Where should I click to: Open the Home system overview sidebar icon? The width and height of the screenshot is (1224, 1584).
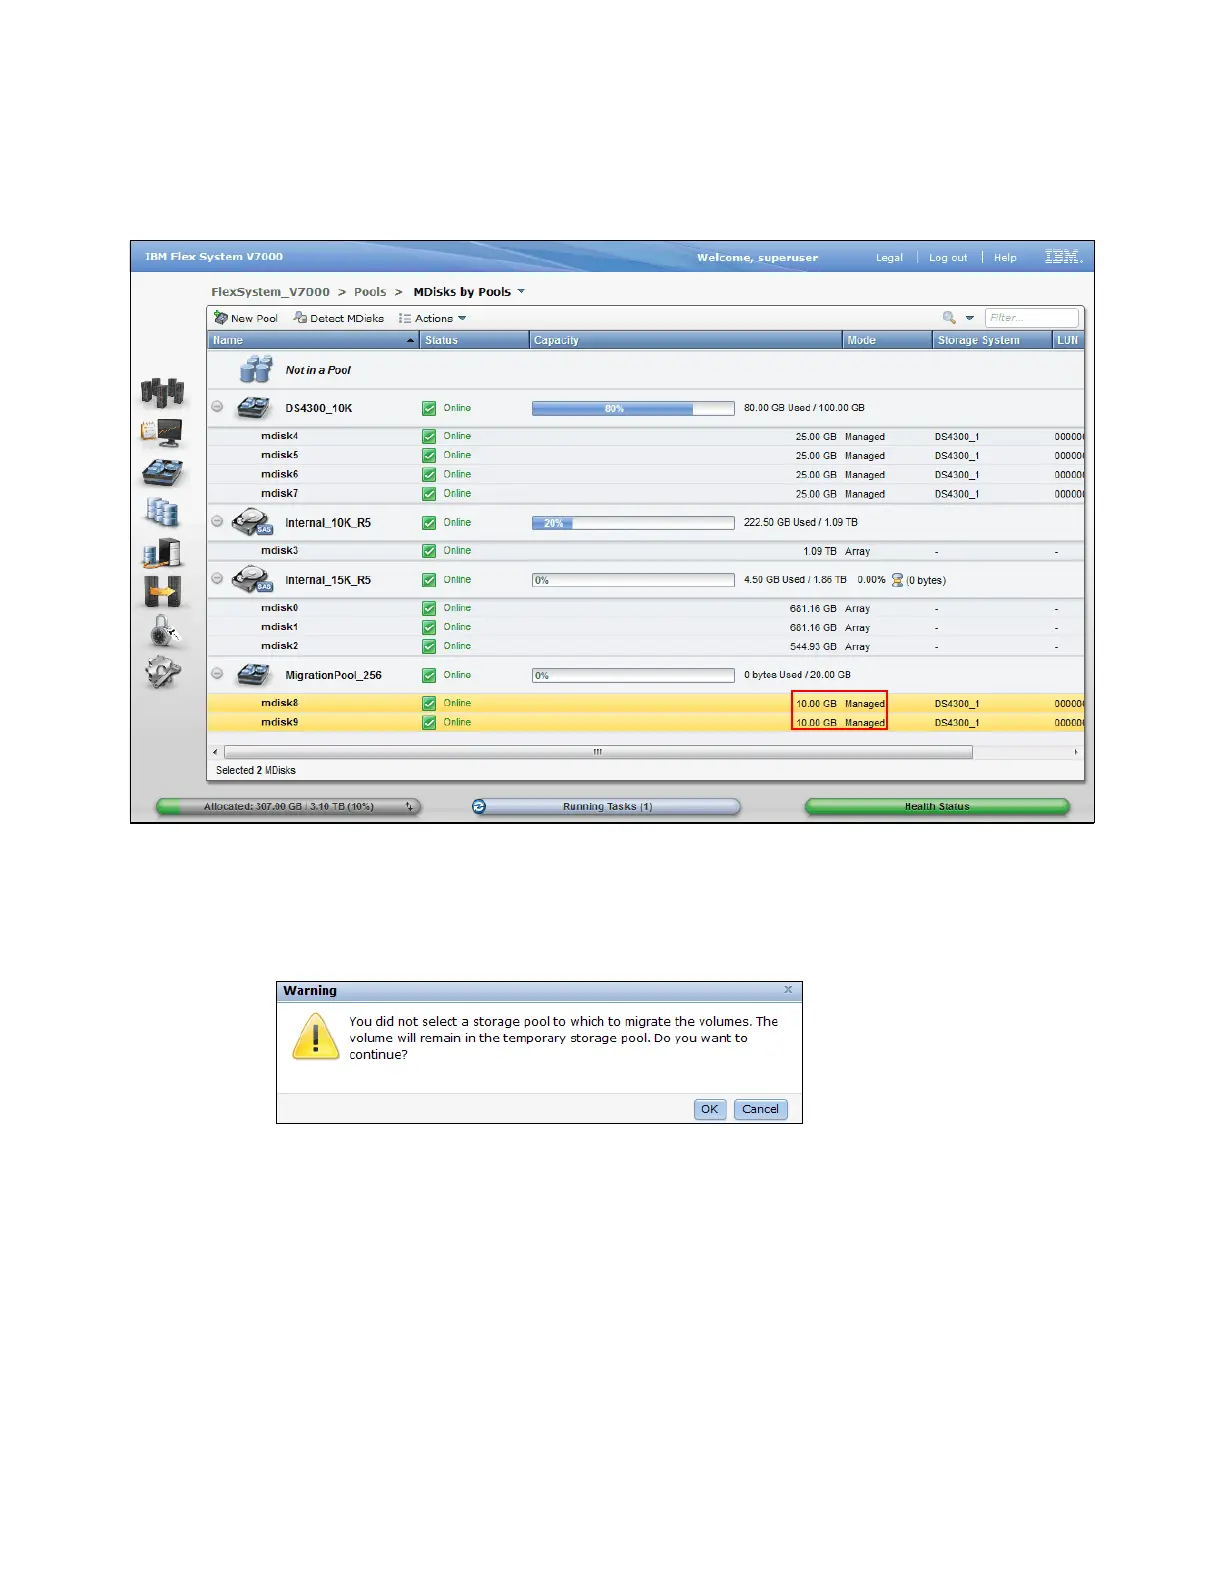click(x=162, y=392)
